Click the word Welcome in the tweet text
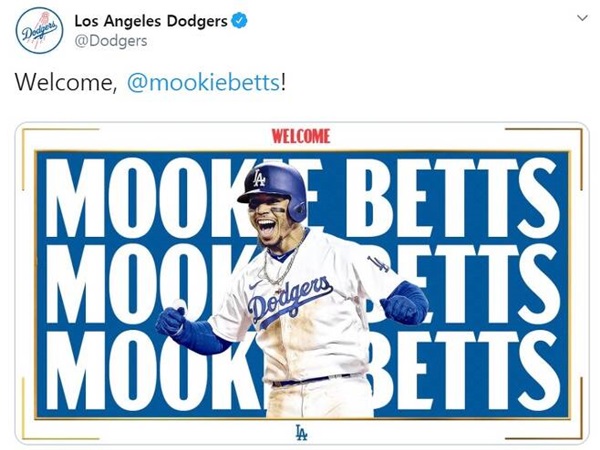 [x=62, y=85]
